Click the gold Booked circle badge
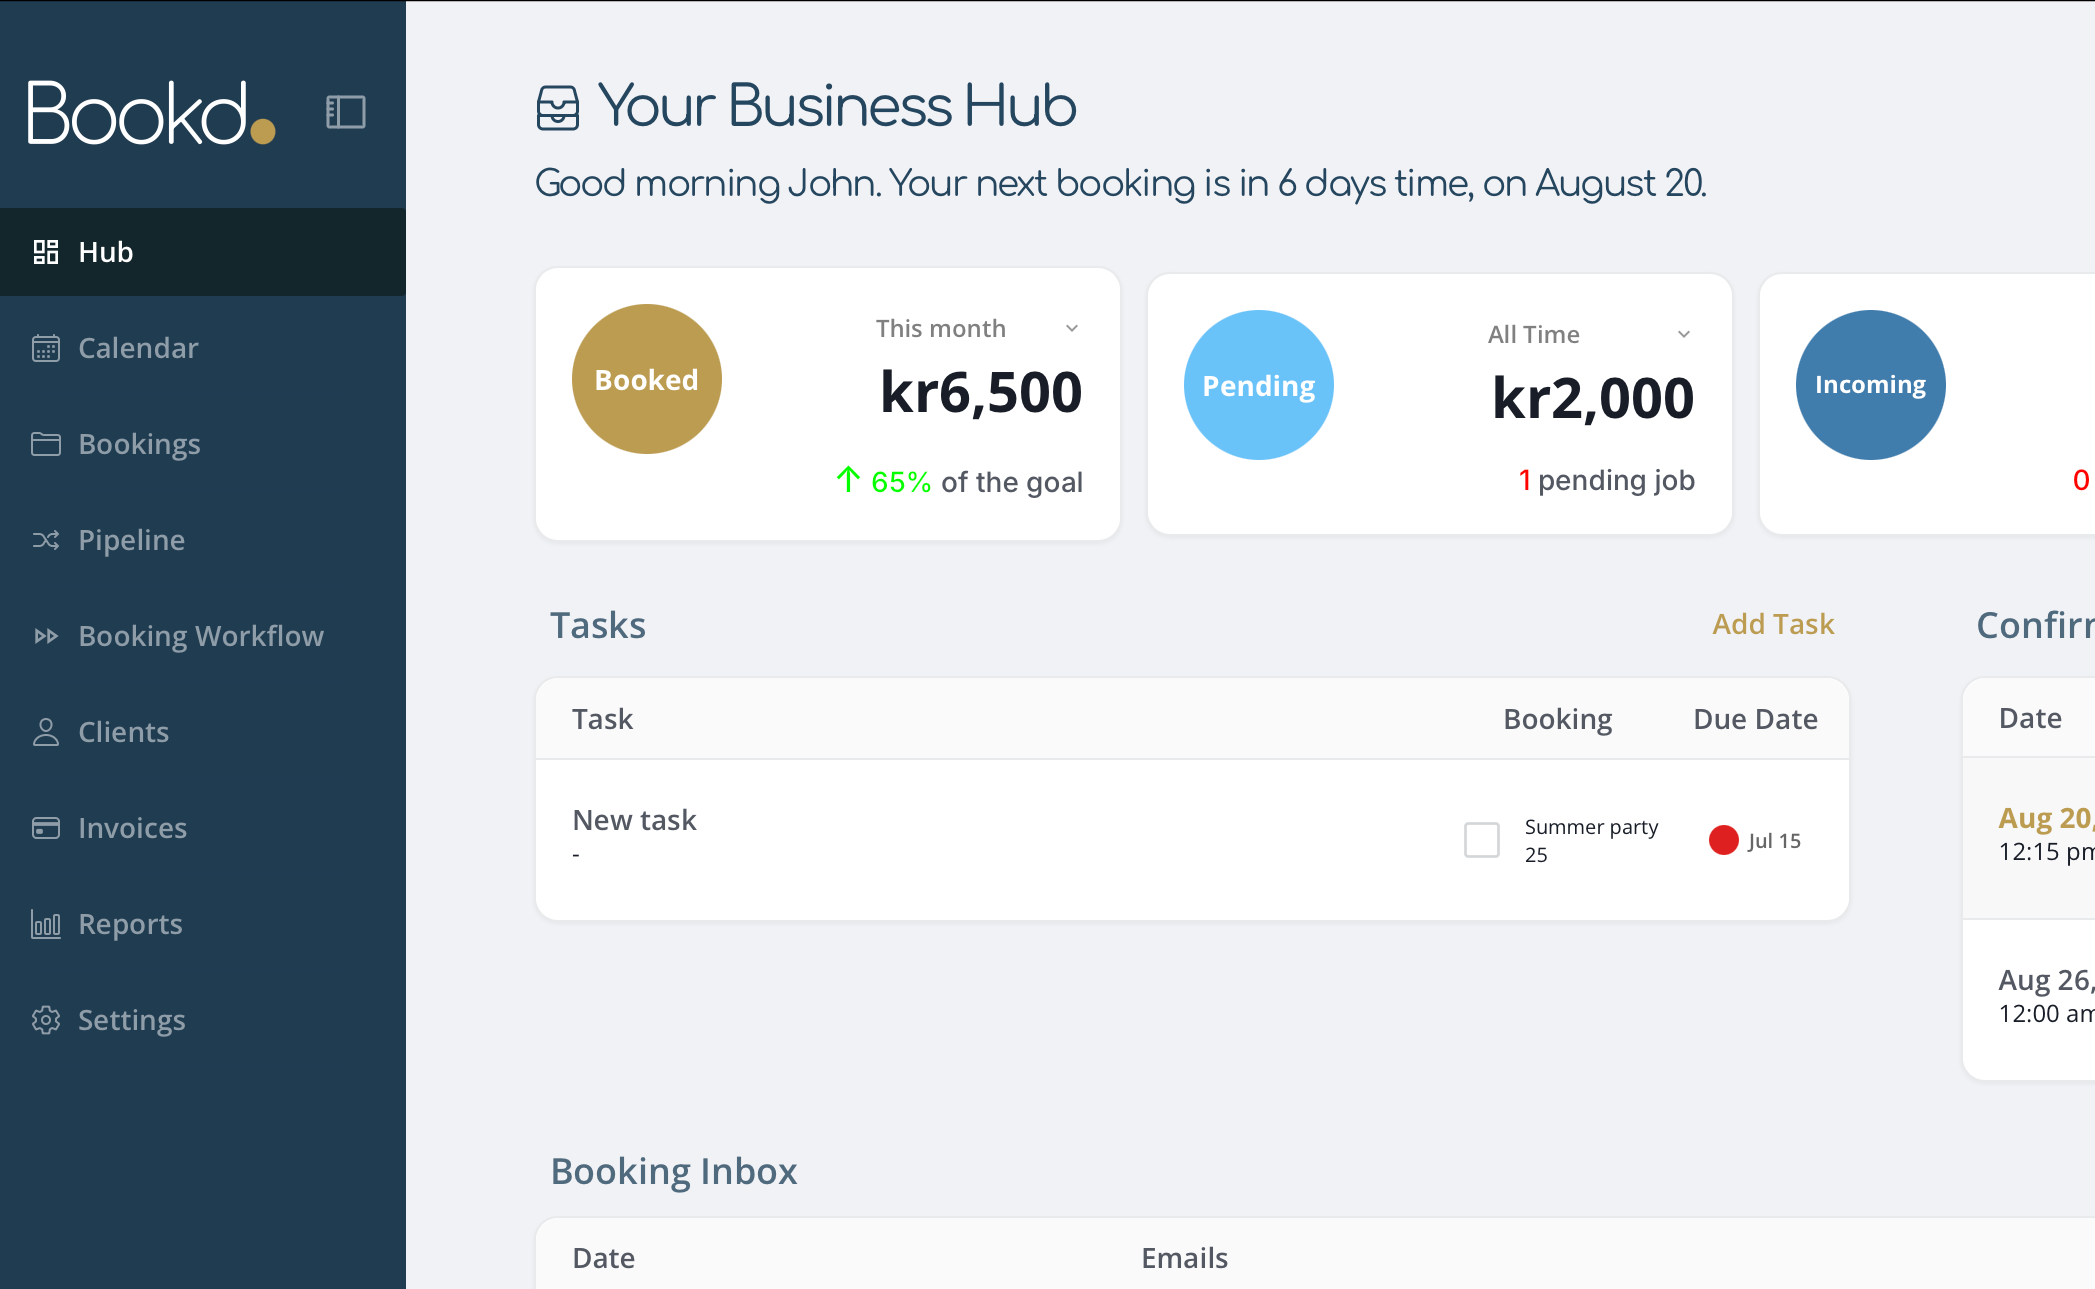Screen dimensions: 2095x1289 coord(647,379)
